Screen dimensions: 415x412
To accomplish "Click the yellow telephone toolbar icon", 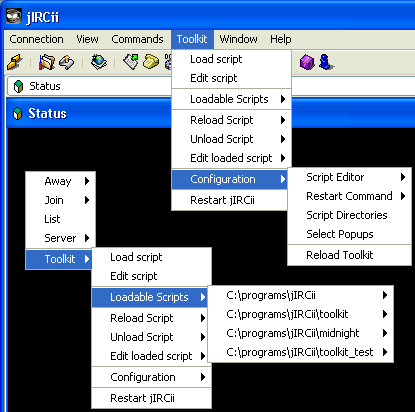I will pos(151,62).
